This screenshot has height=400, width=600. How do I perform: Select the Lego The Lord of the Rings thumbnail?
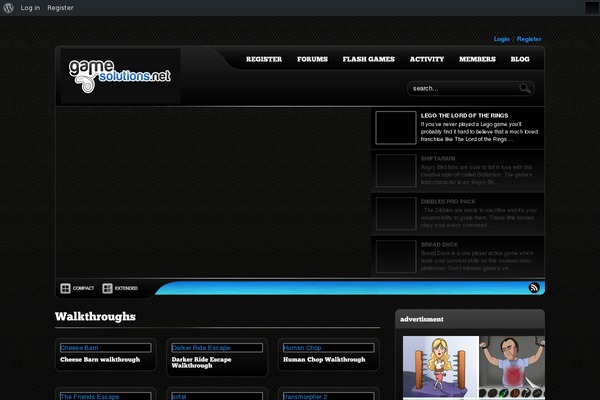pyautogui.click(x=396, y=128)
